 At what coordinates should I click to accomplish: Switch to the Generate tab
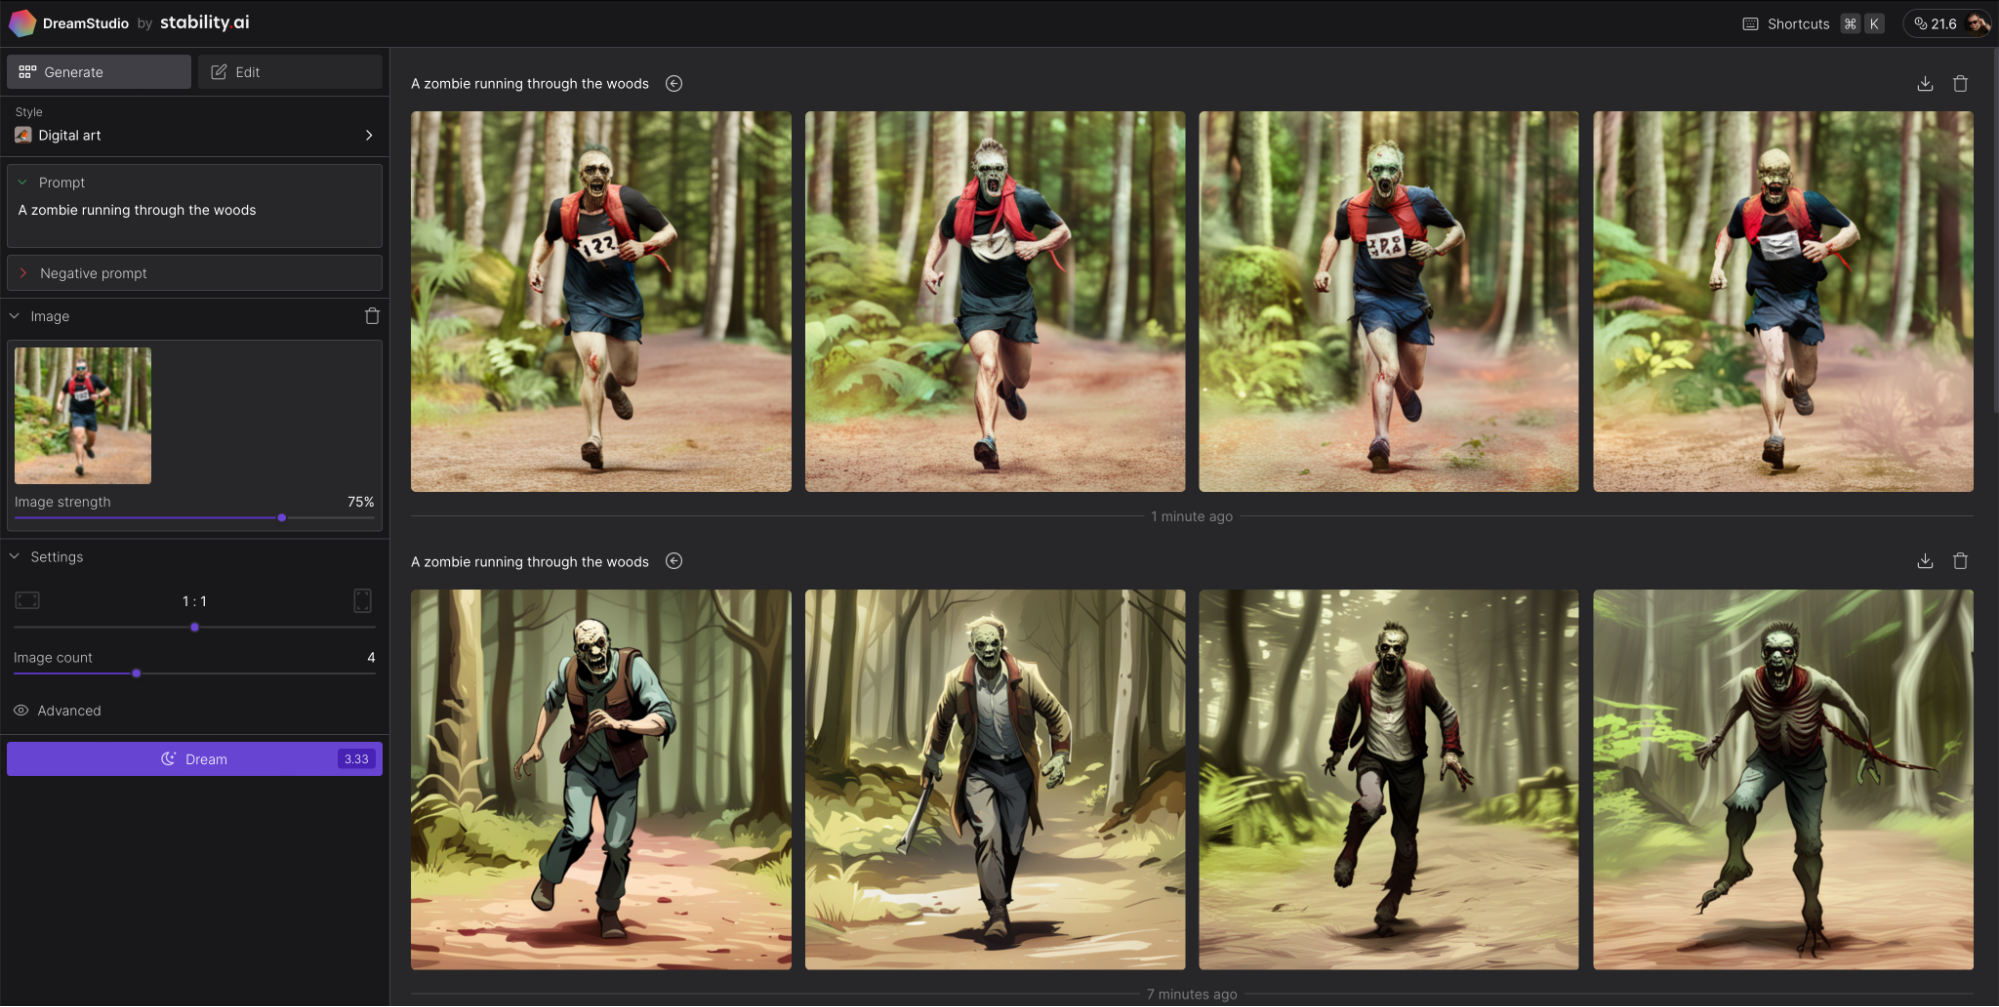pyautogui.click(x=98, y=72)
